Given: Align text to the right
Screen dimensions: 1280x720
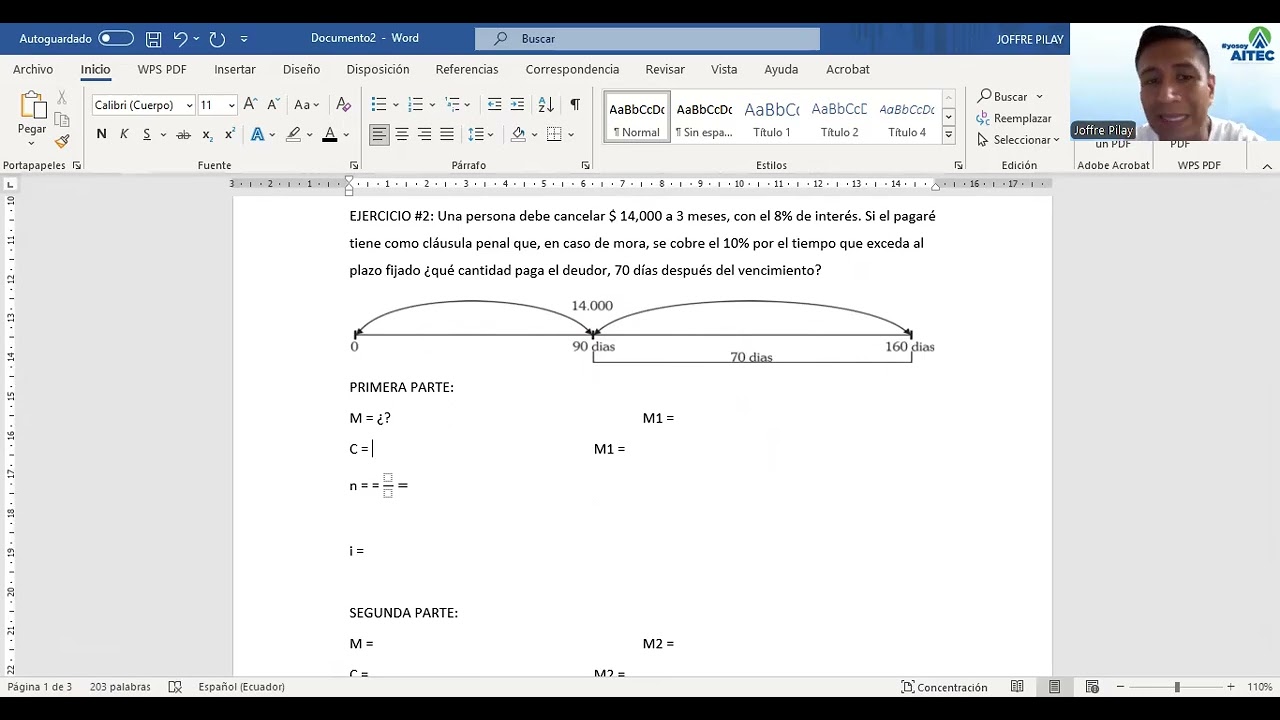Looking at the screenshot, I should pyautogui.click(x=425, y=134).
